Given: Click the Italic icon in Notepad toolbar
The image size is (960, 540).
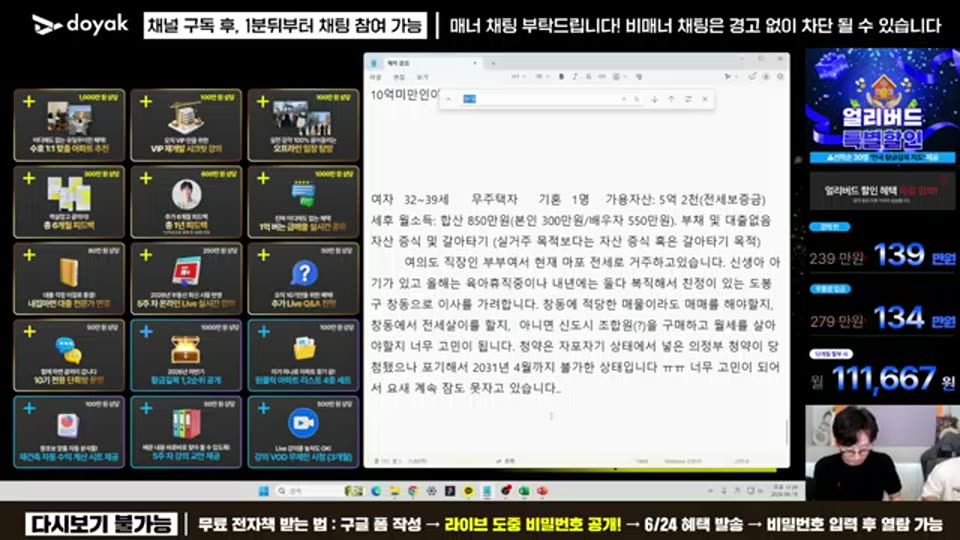Looking at the screenshot, I should pos(574,77).
